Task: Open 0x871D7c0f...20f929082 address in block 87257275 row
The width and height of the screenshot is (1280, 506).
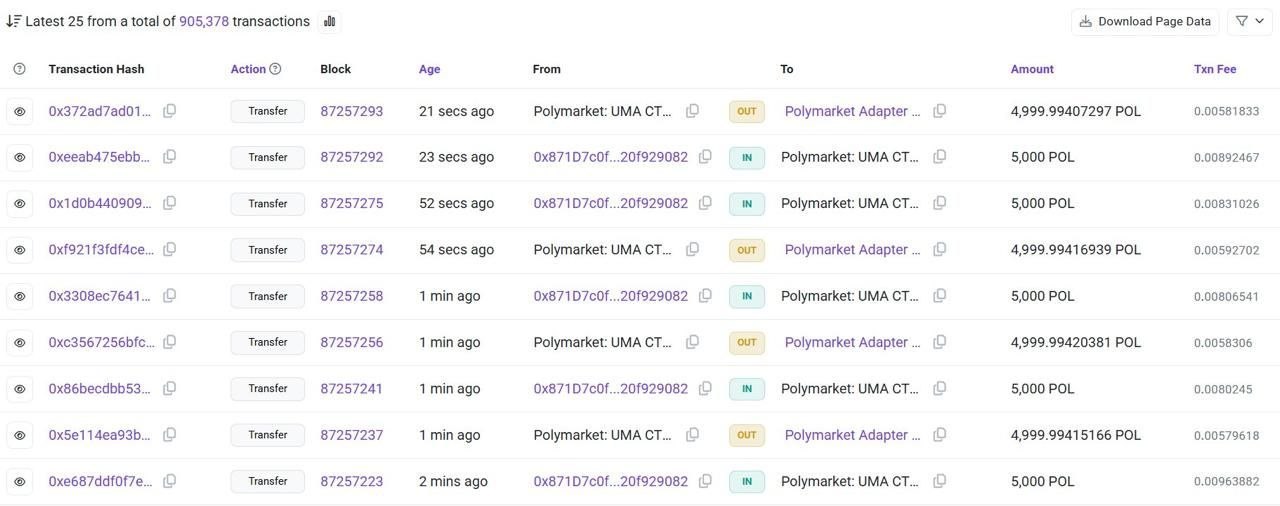Action: coord(610,203)
